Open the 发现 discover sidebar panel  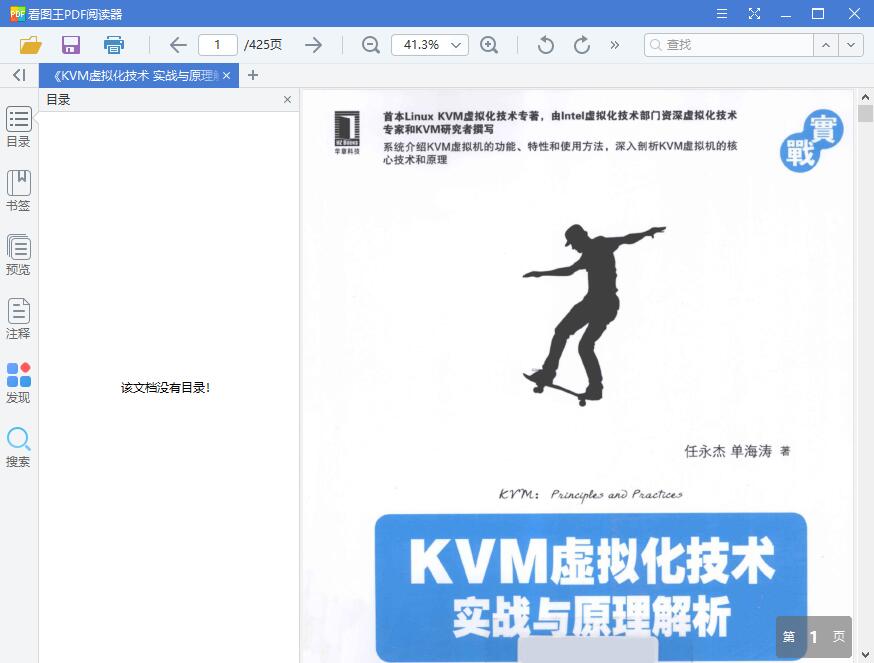coord(18,383)
